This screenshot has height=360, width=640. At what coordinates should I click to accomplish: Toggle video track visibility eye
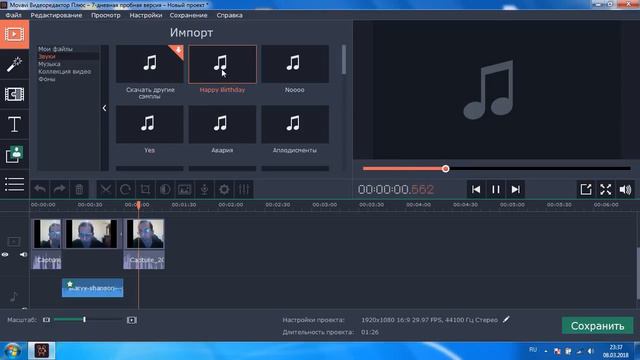(5, 255)
